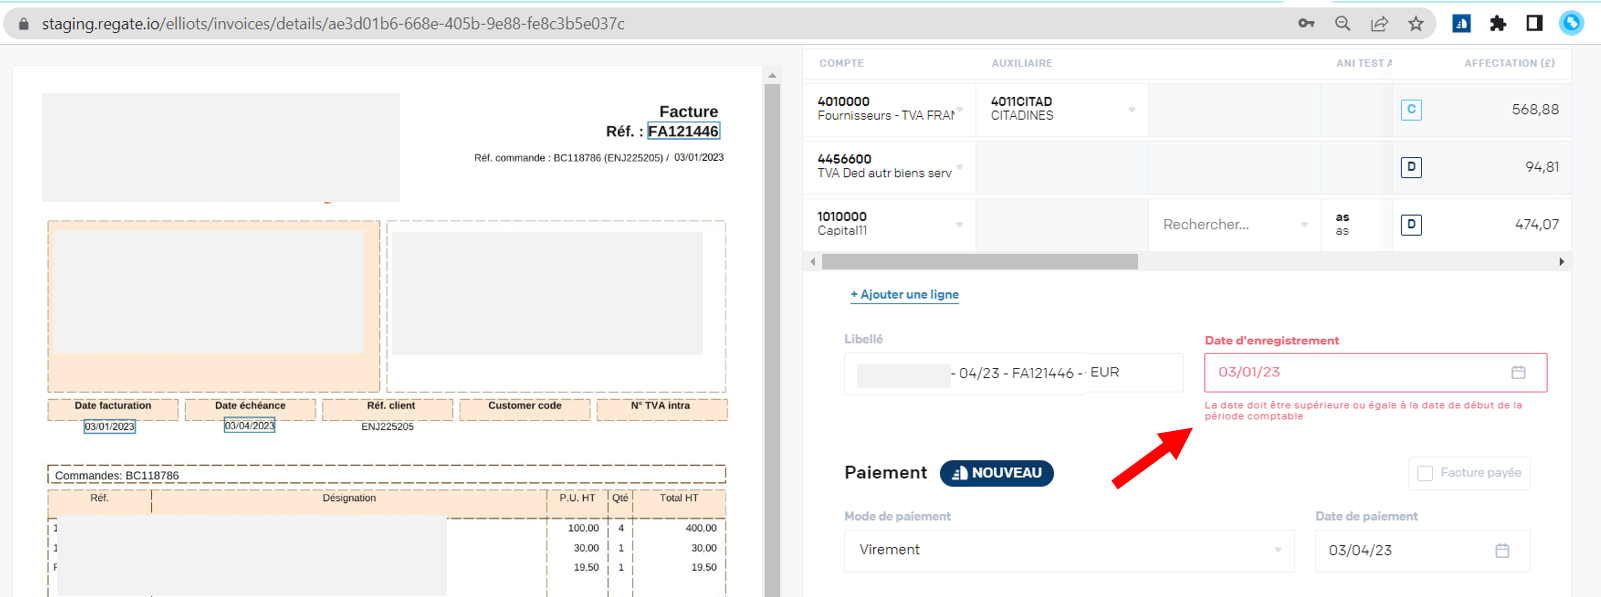Viewport: 1601px width, 597px height.
Task: Check the Facture payée checkbox
Action: coord(1425,473)
